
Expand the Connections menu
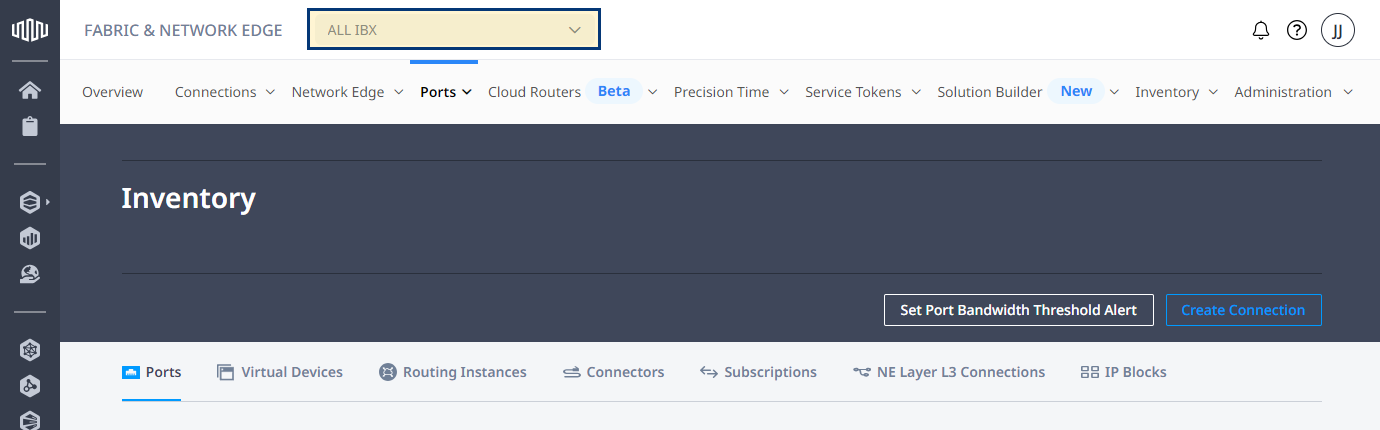225,92
